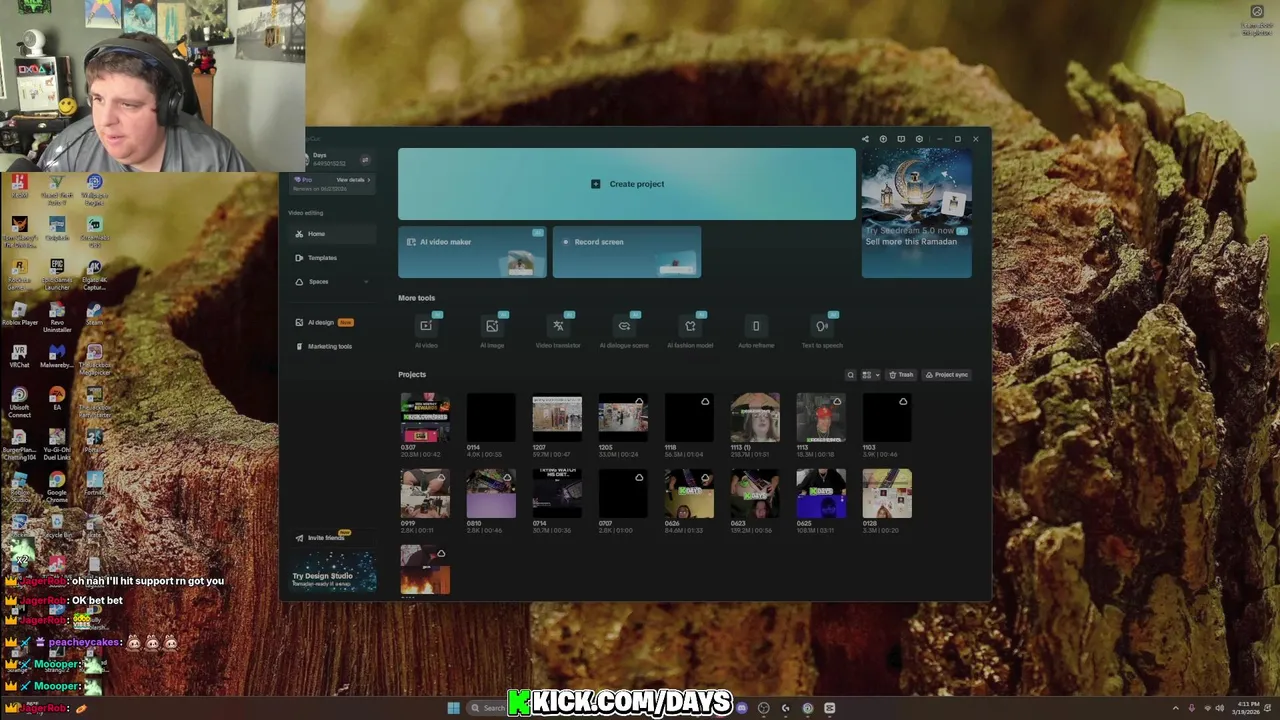Image resolution: width=1280 pixels, height=720 pixels.
Task: Click the Project sync button
Action: [946, 375]
